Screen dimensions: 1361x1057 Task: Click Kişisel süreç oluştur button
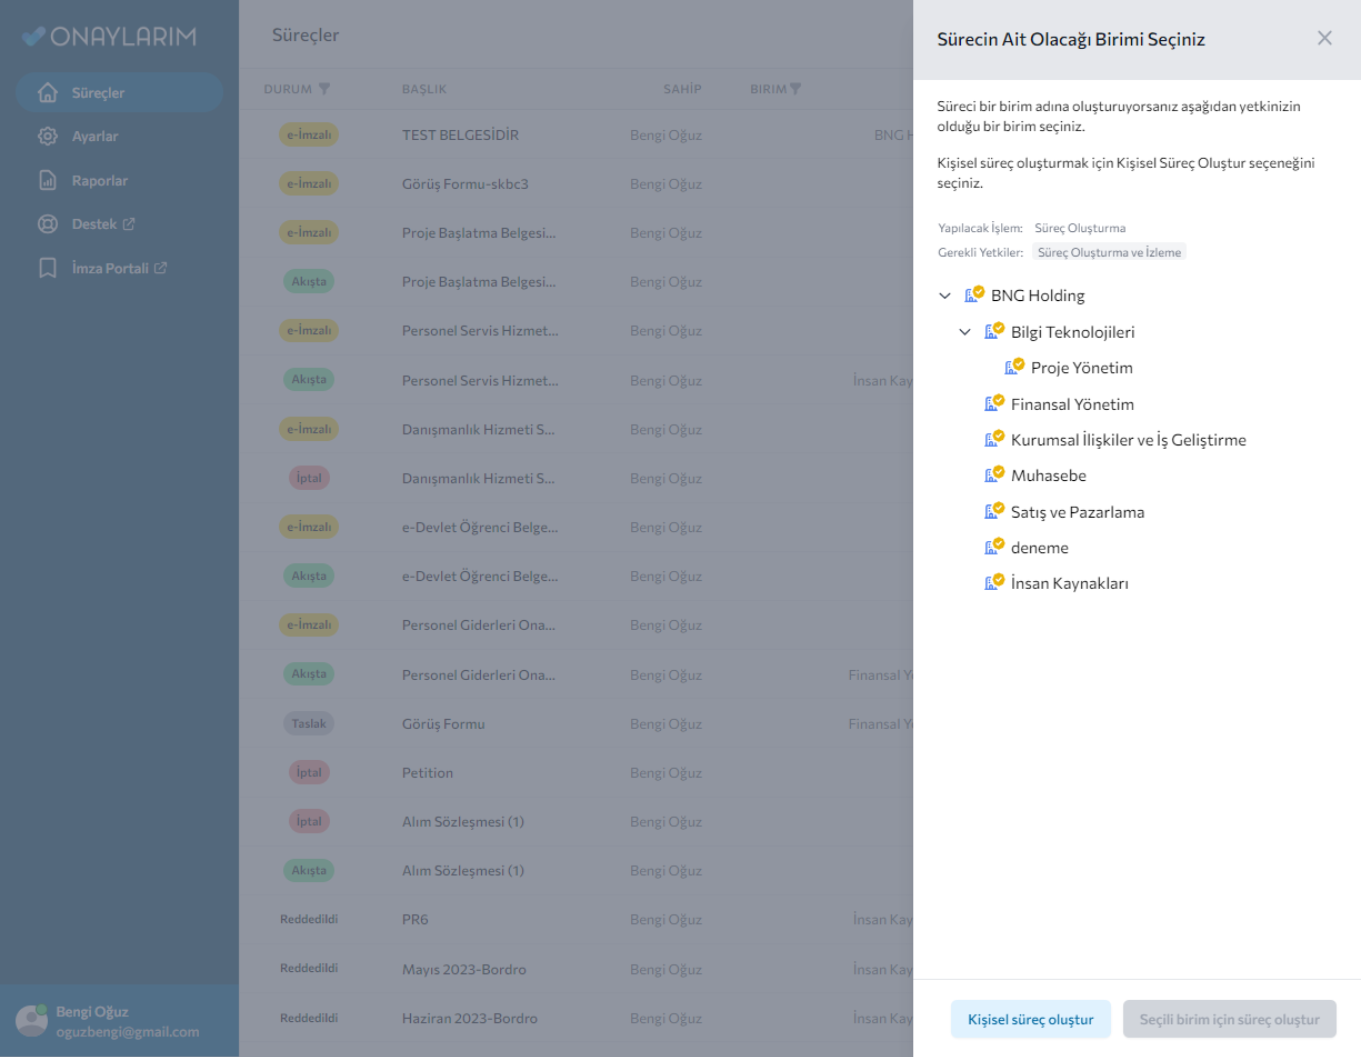click(x=1030, y=1019)
